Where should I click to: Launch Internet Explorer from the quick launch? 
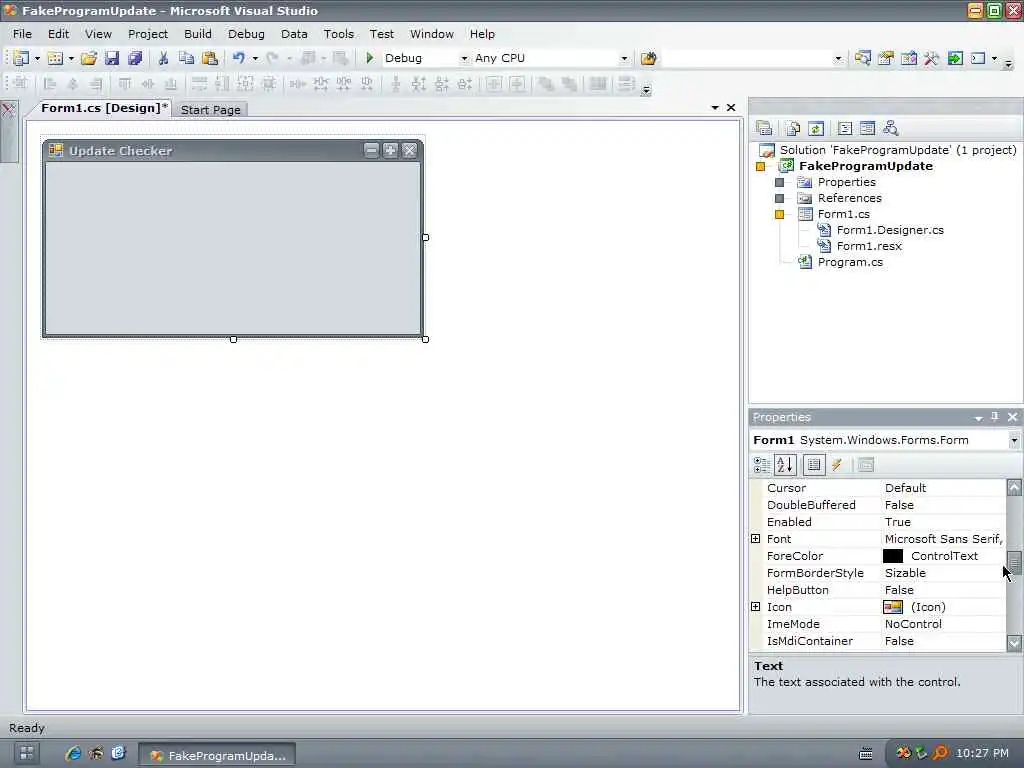(x=72, y=754)
